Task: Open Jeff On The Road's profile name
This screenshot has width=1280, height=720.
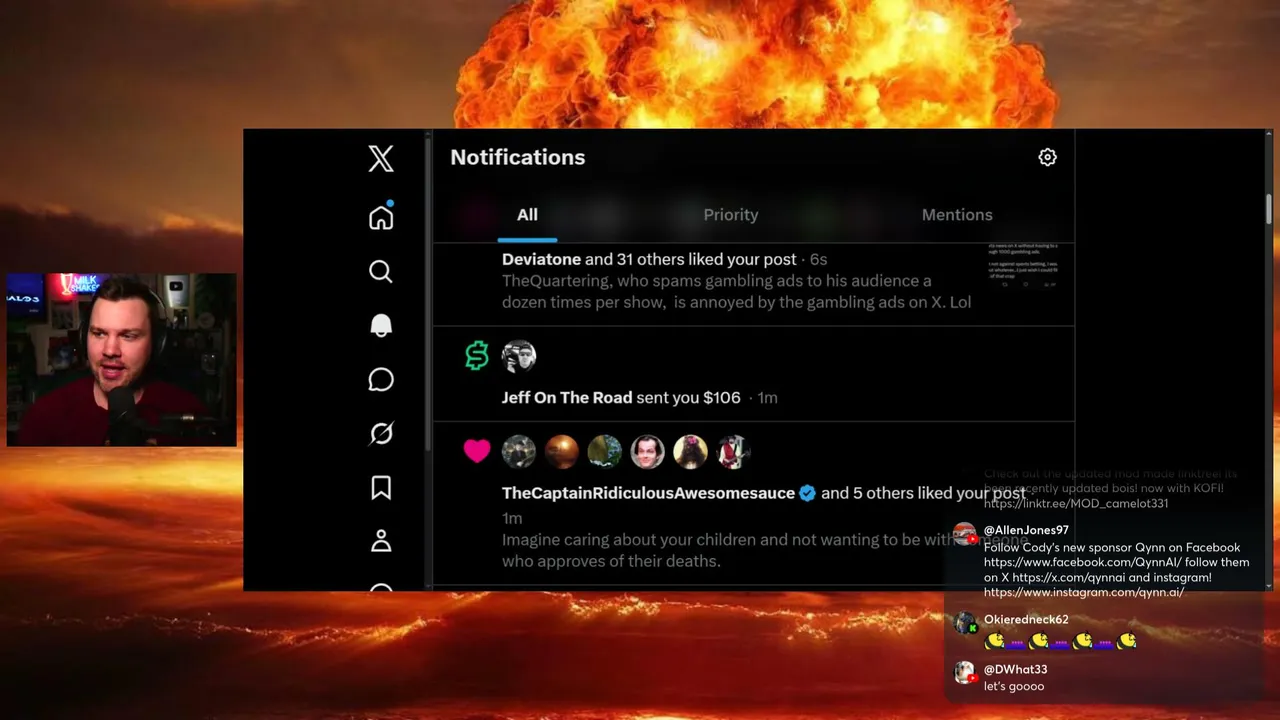Action: click(x=567, y=397)
